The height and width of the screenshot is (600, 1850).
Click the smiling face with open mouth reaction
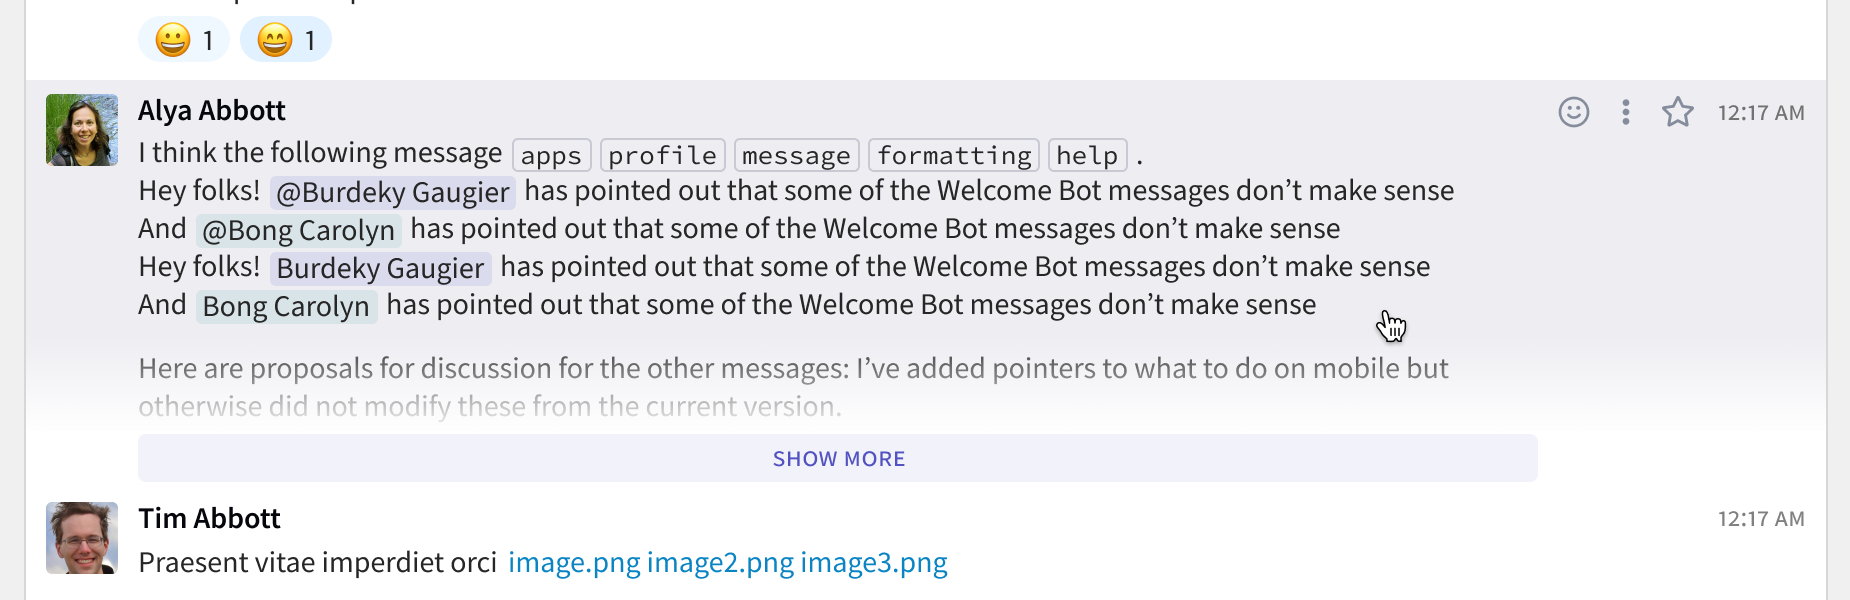[286, 40]
